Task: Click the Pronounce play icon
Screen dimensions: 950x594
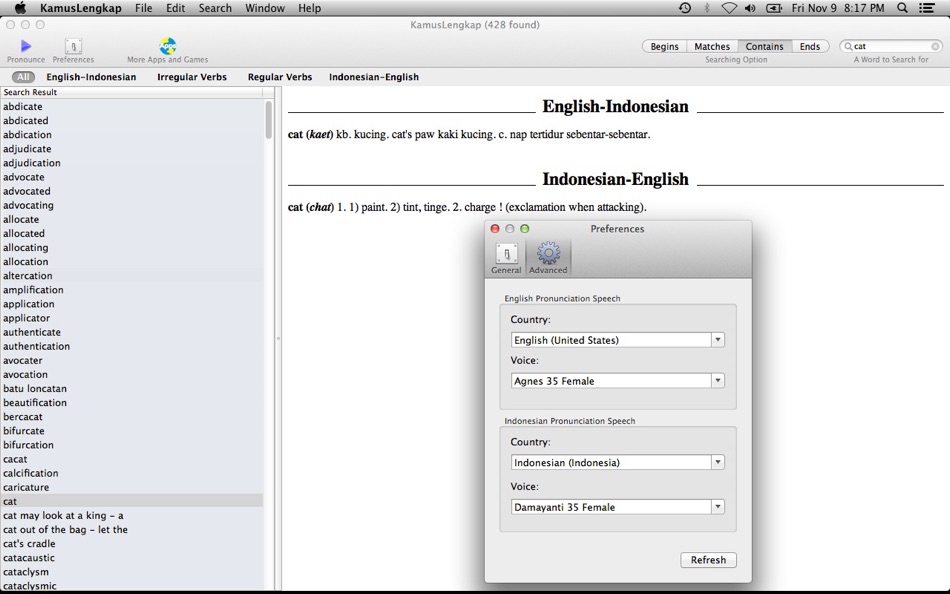Action: click(23, 44)
